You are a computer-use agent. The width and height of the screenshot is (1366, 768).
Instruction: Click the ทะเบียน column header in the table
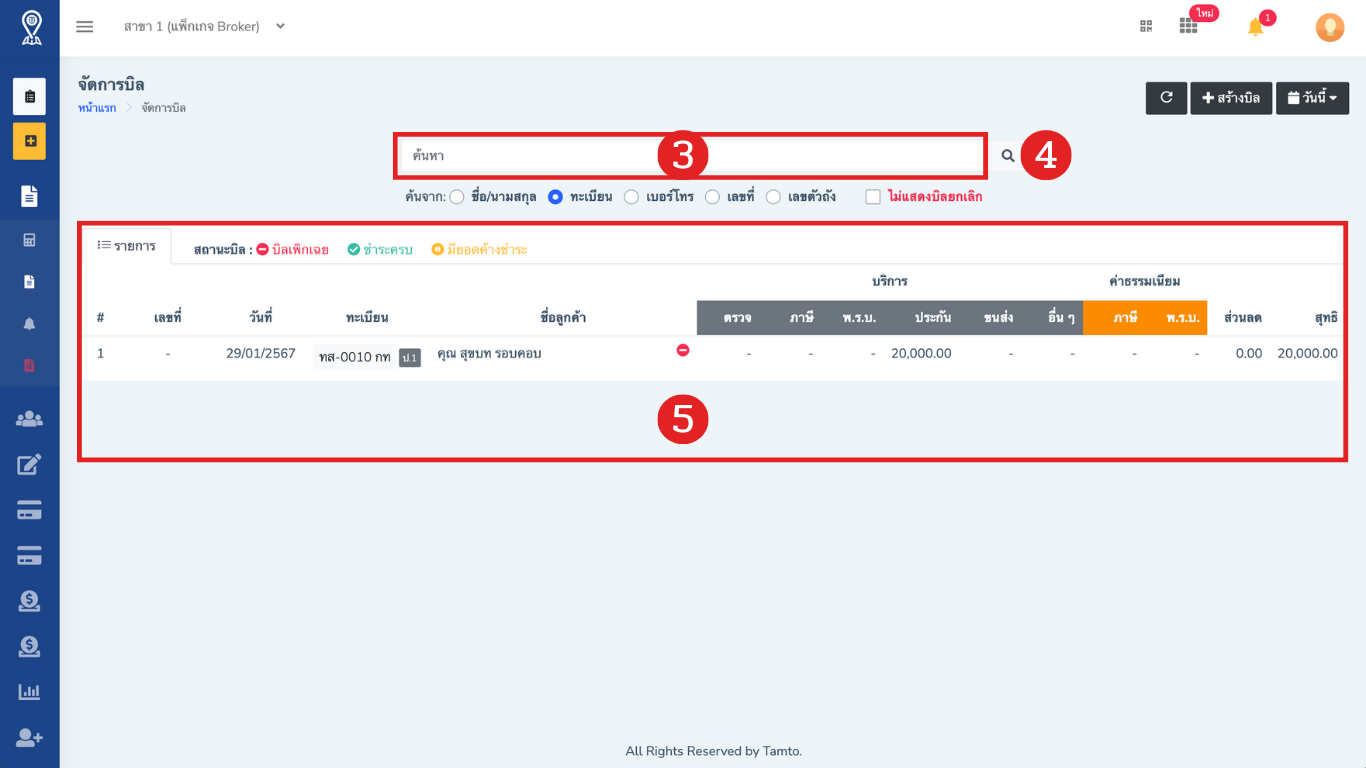coord(367,317)
